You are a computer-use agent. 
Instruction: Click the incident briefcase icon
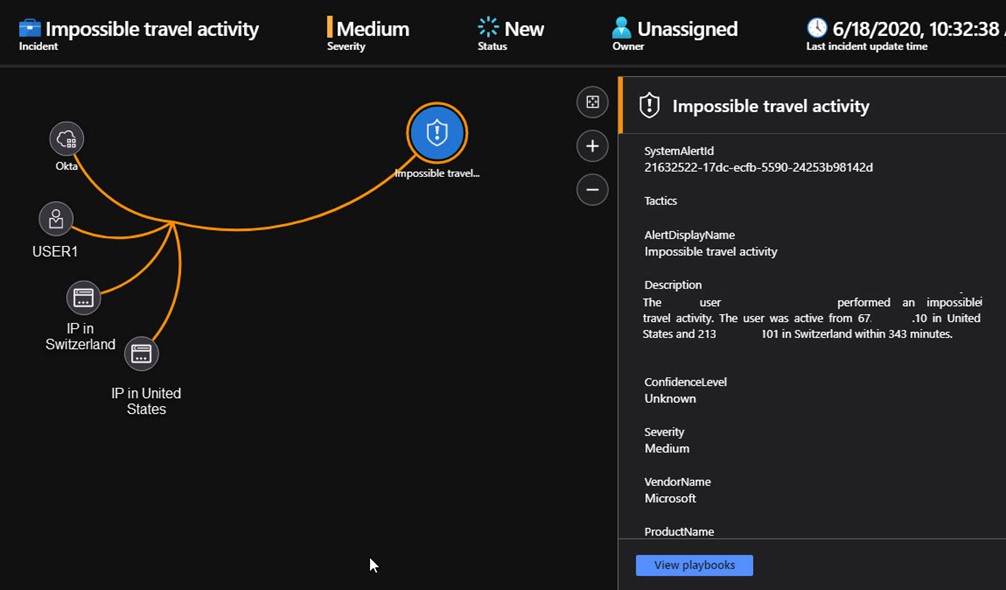pos(30,28)
